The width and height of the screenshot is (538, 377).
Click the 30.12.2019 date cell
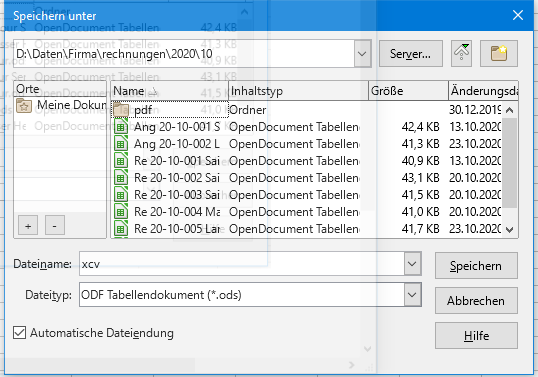(475, 110)
